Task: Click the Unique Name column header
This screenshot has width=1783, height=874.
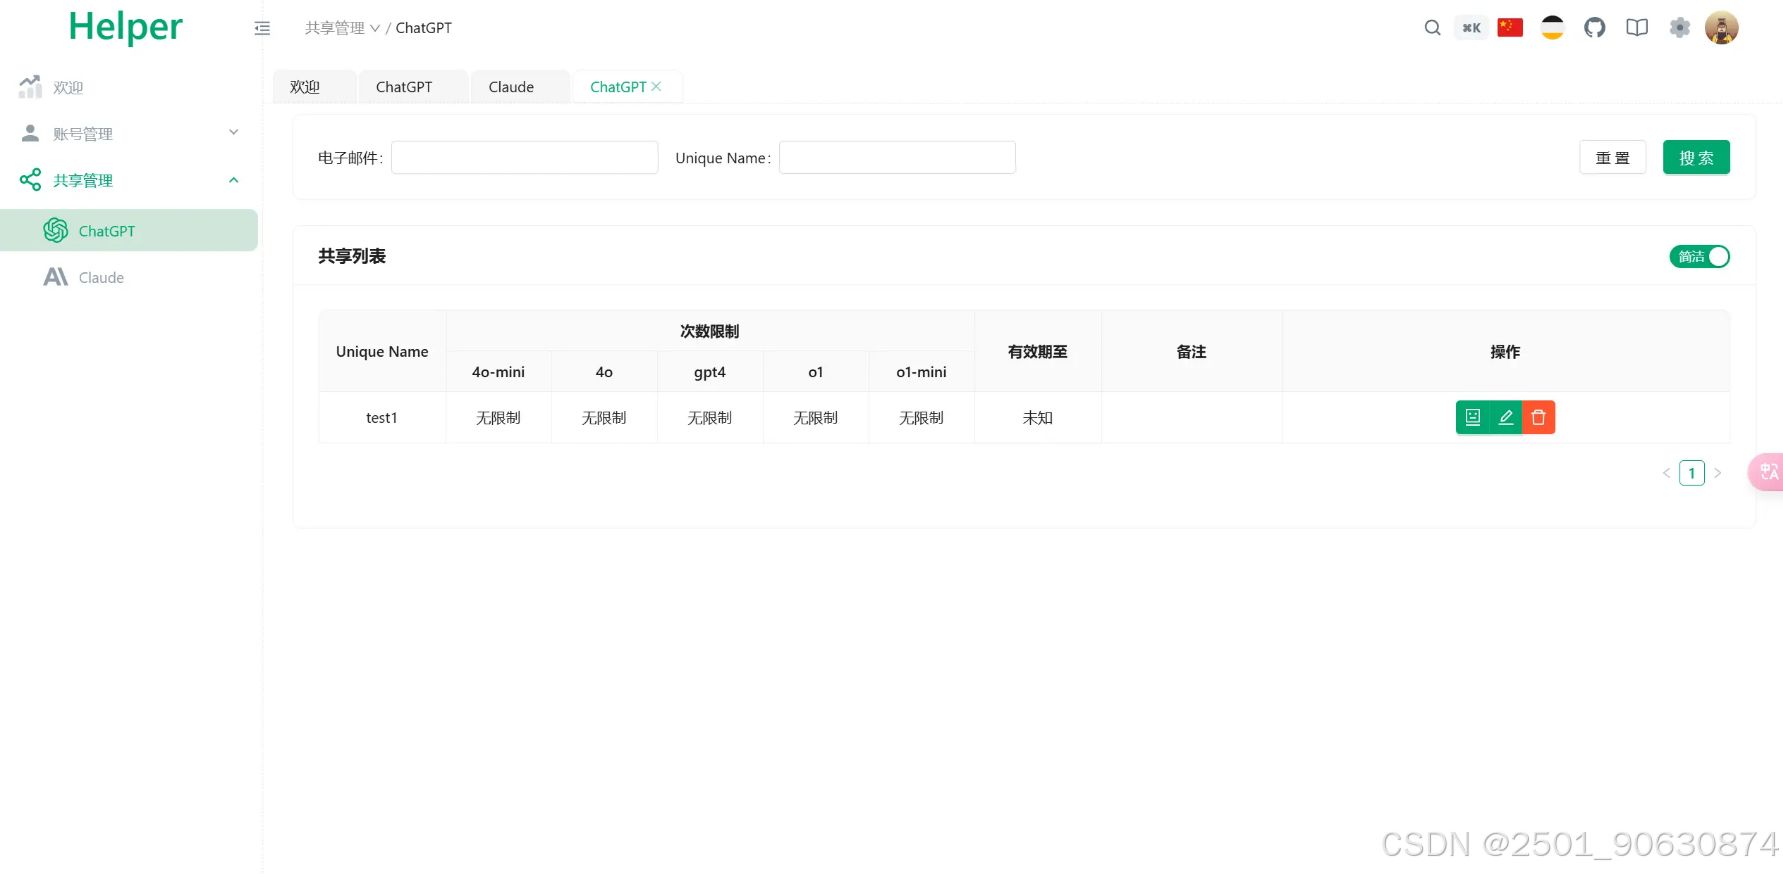Action: [382, 351]
